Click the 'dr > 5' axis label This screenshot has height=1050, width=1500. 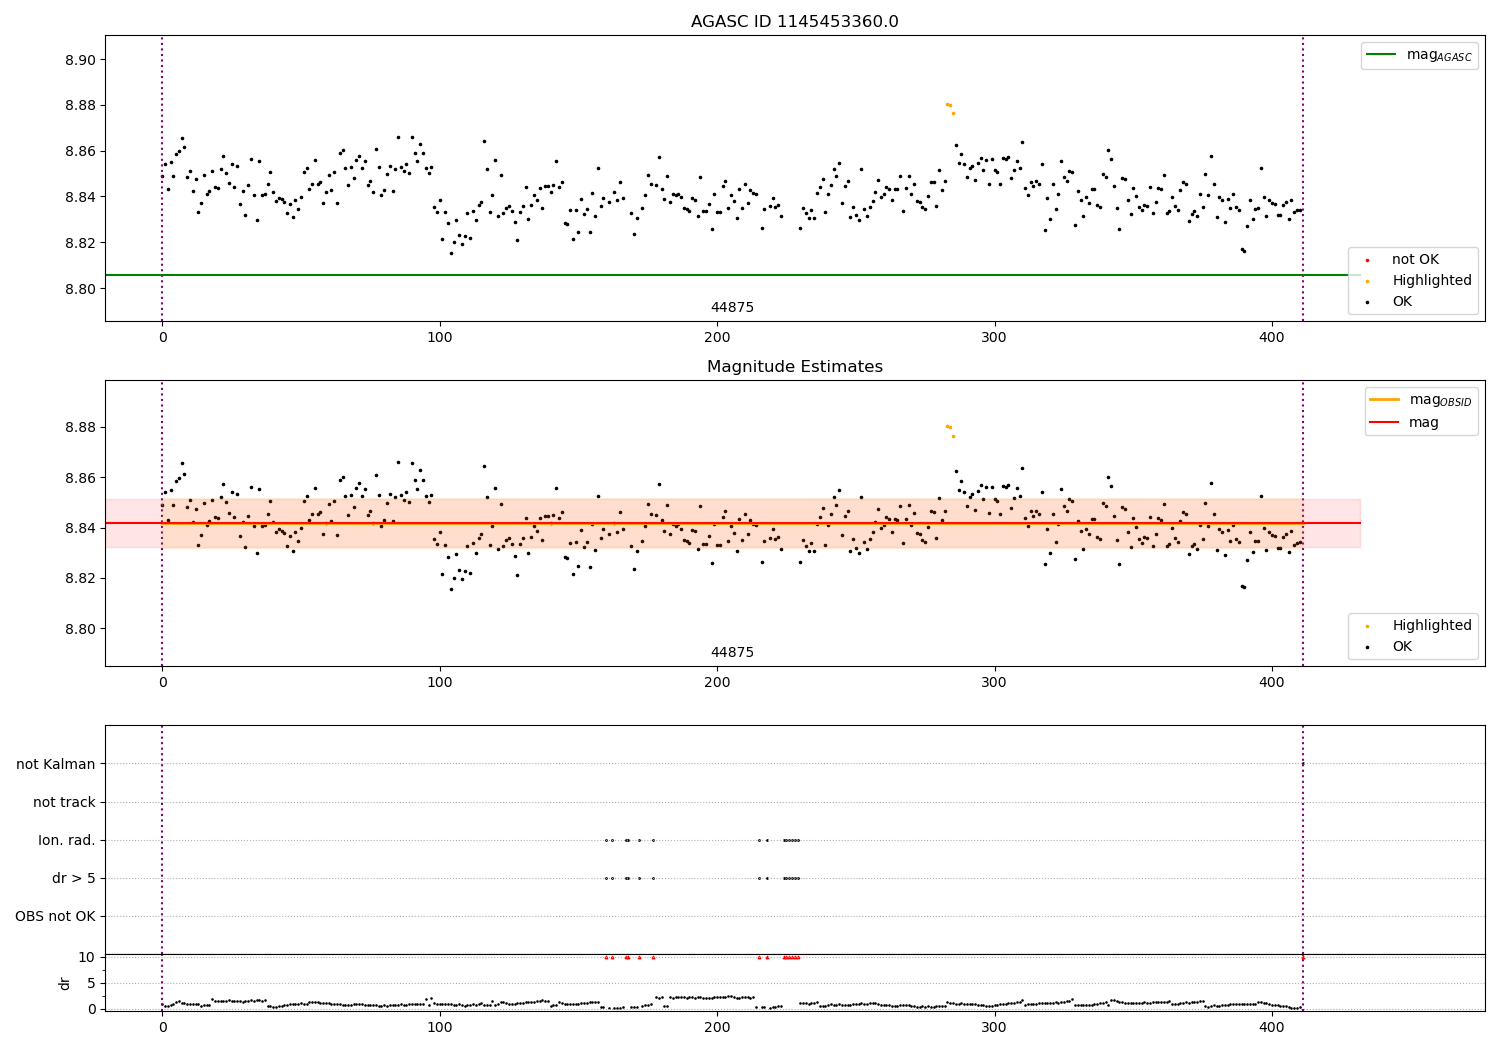(x=74, y=879)
